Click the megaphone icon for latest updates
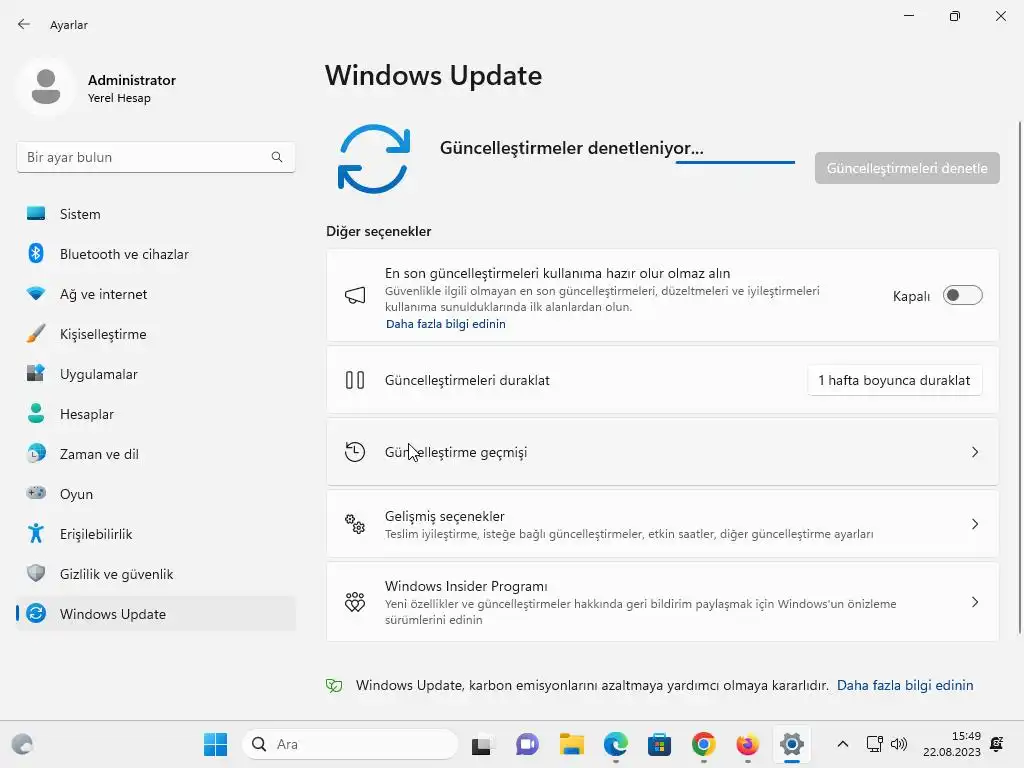1024x768 pixels. (x=355, y=295)
